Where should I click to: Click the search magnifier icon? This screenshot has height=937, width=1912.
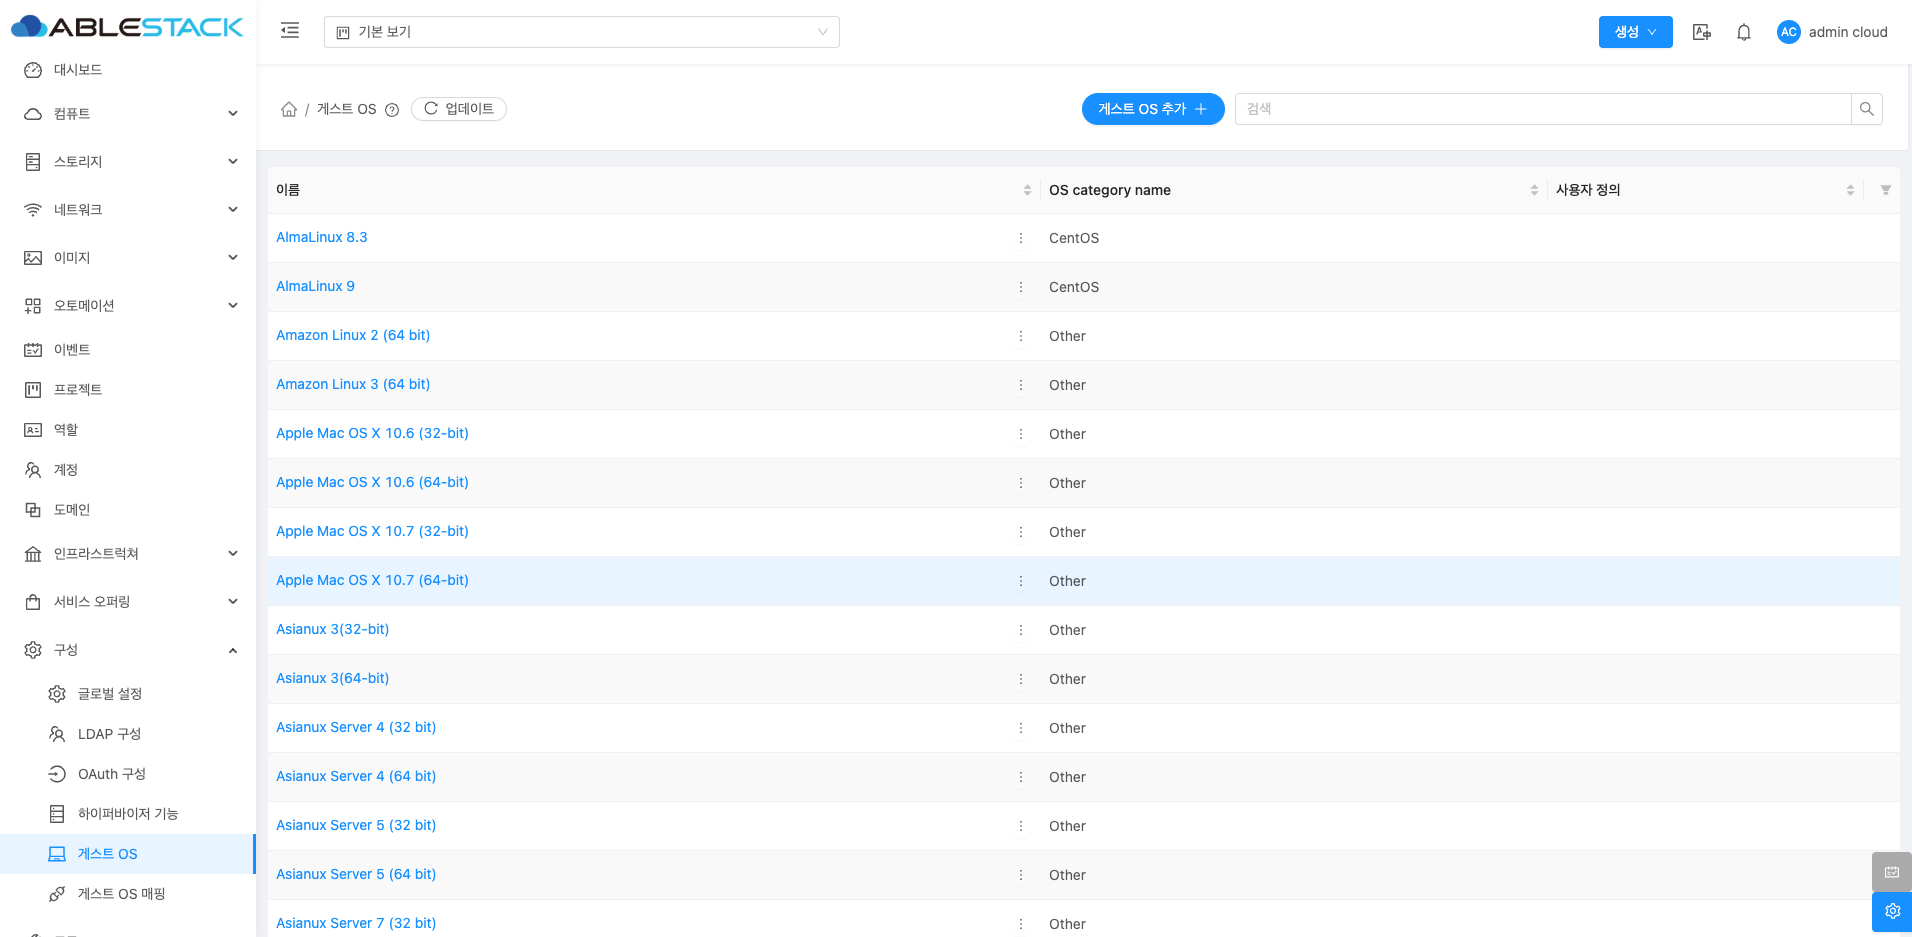click(1866, 109)
